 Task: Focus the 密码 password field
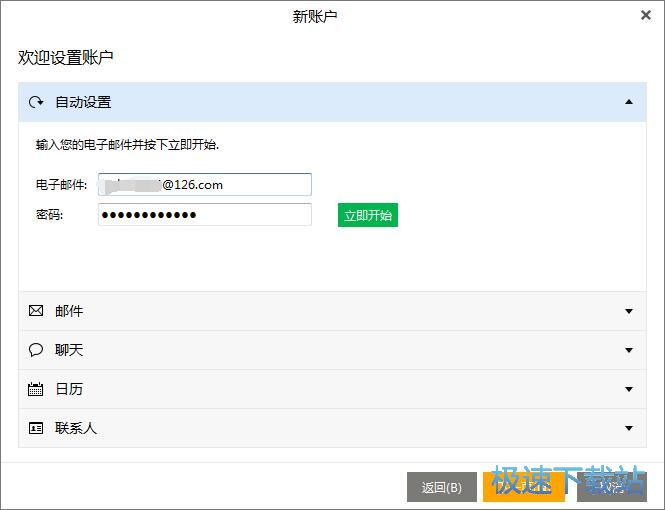(205, 215)
